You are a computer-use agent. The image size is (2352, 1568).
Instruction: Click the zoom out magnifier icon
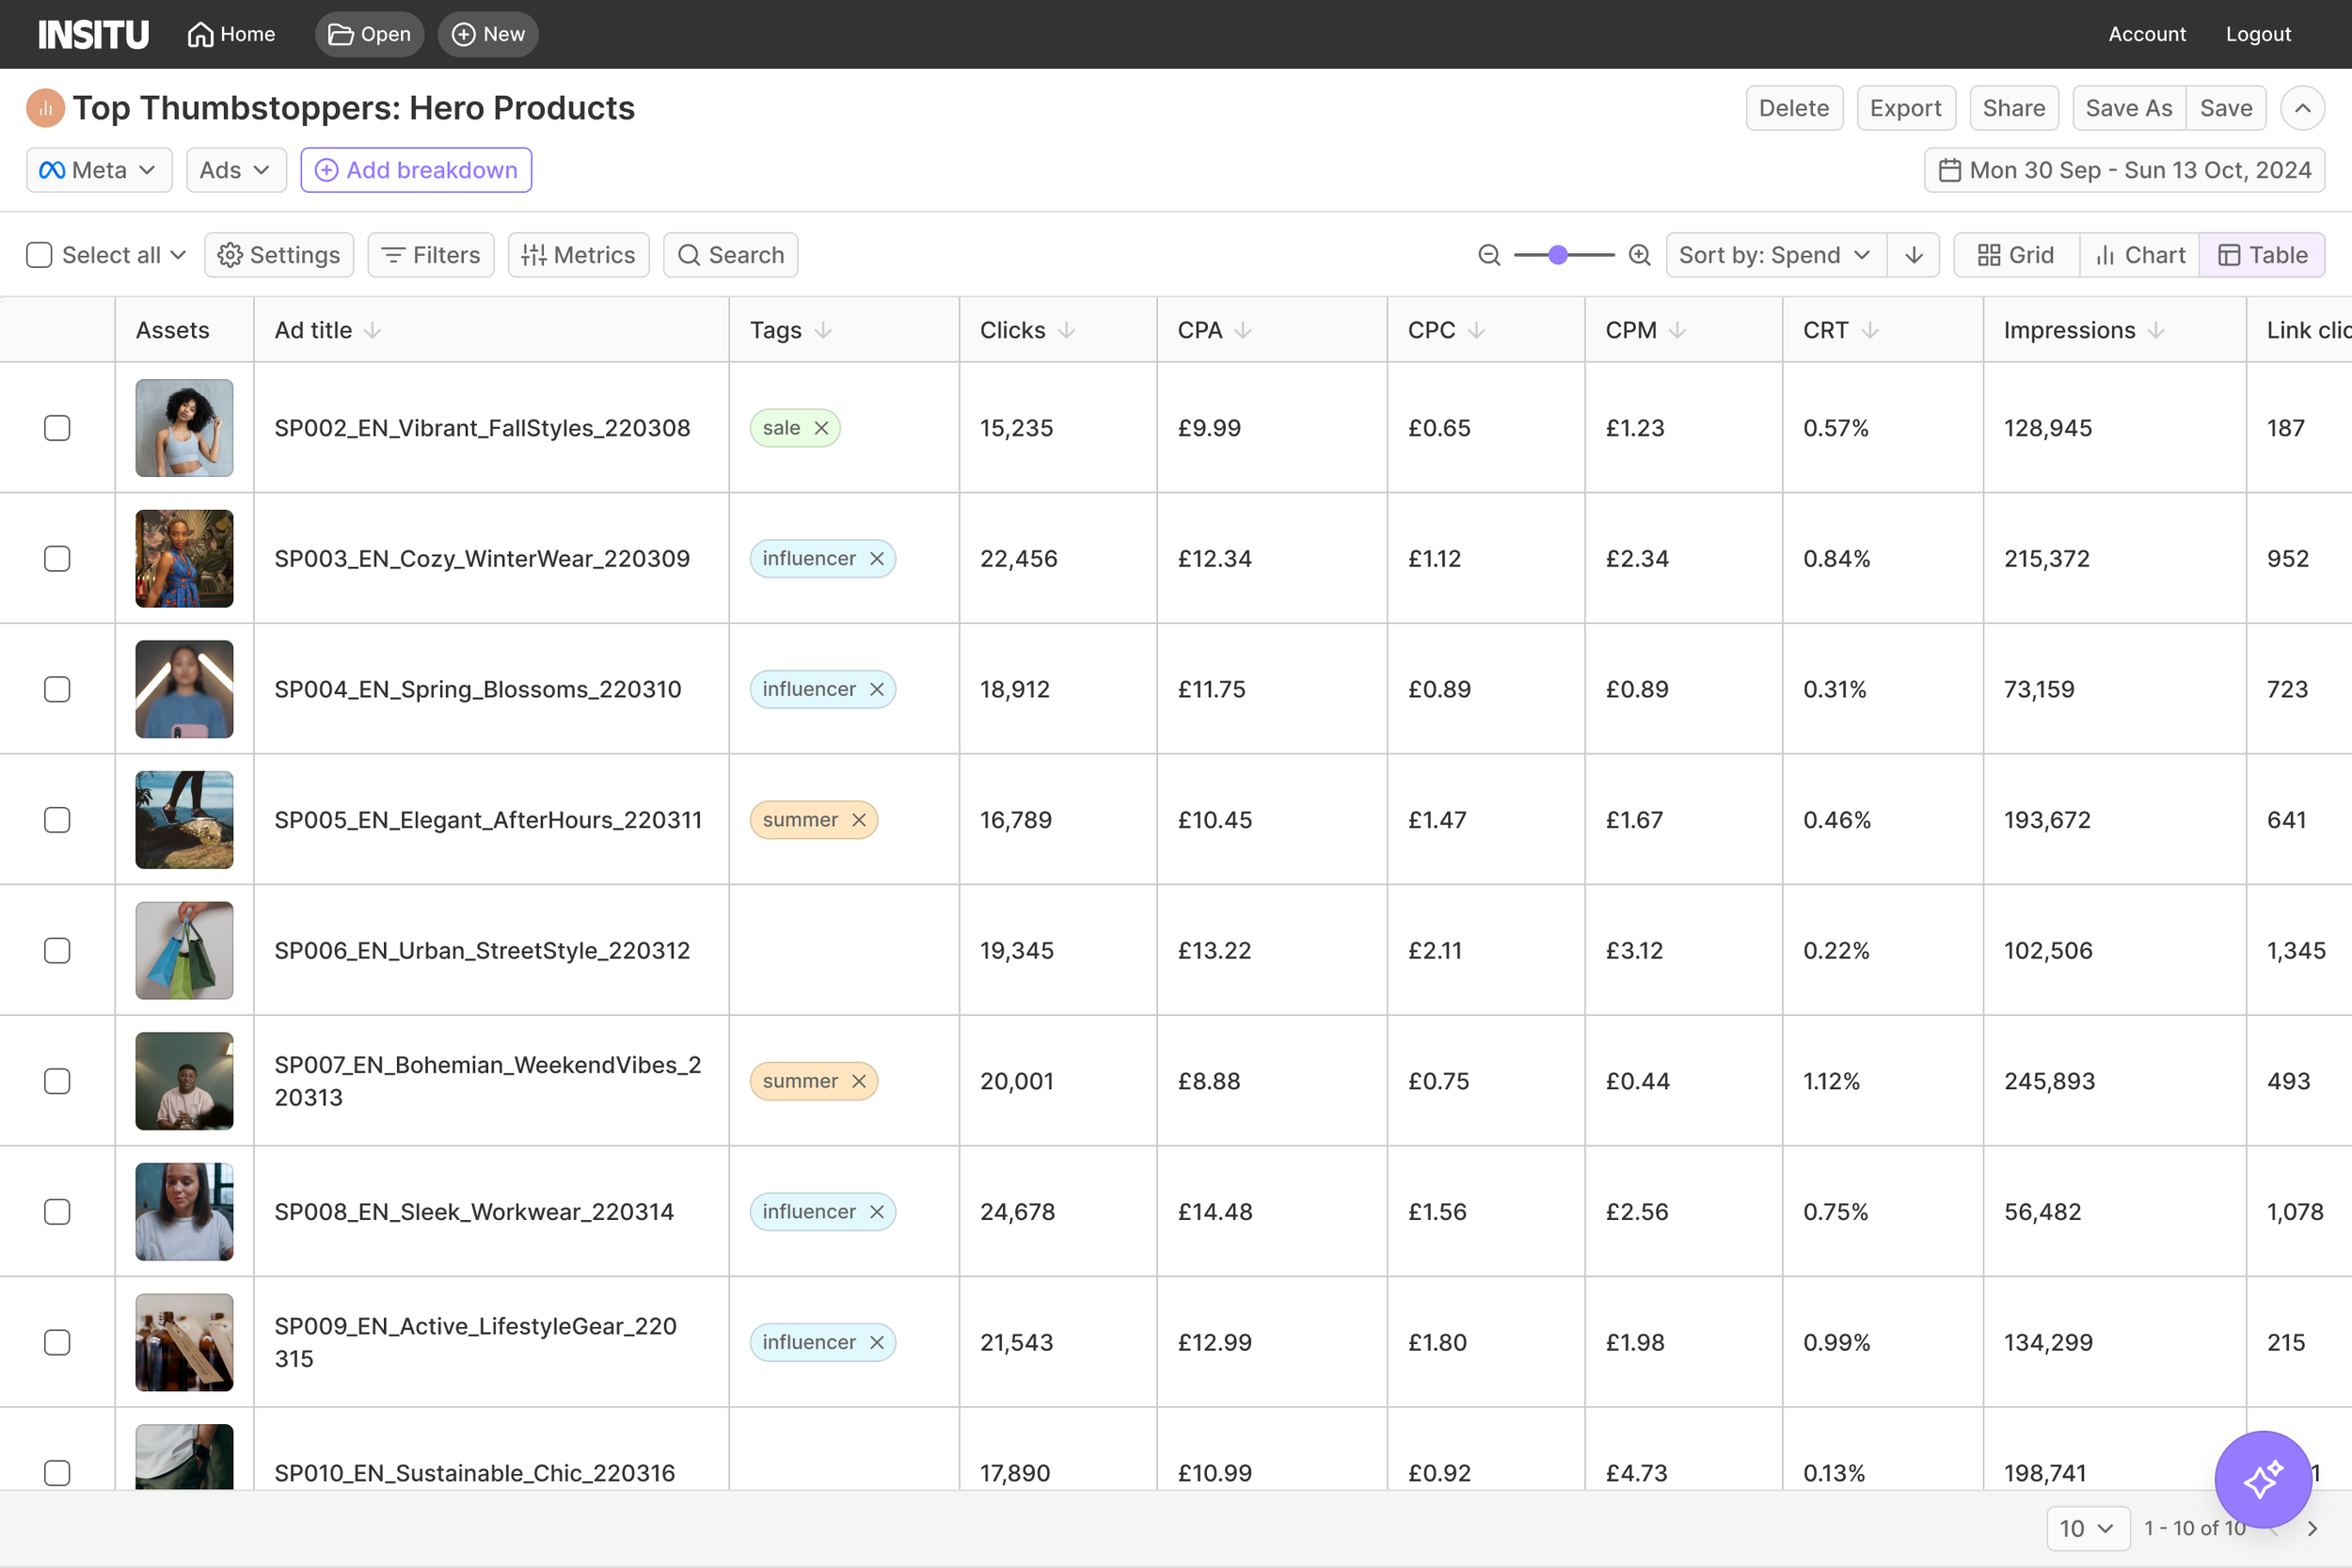1489,255
